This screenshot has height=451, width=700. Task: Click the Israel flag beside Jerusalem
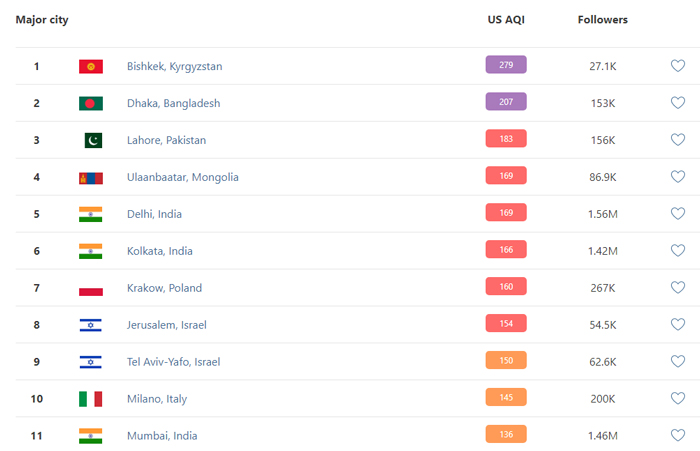91,325
